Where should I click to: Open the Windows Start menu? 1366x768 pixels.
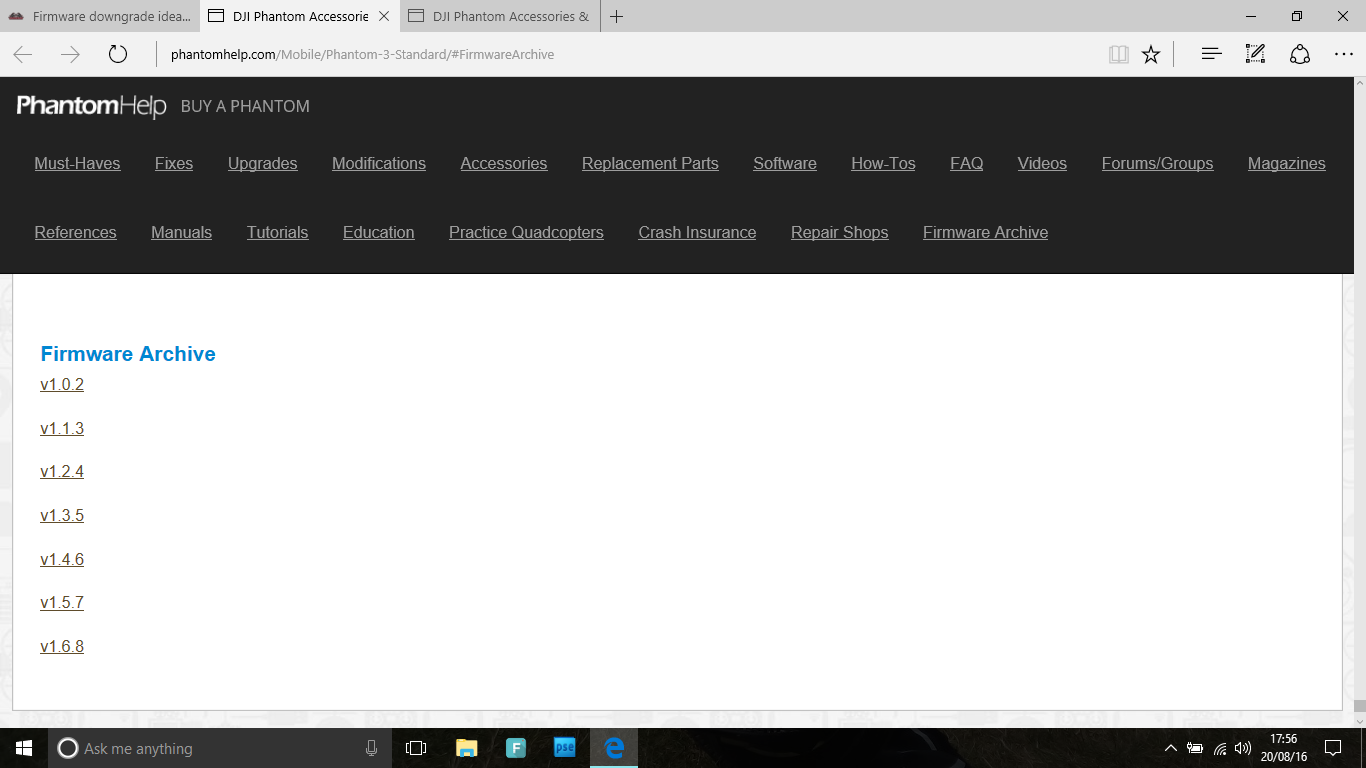(24, 748)
